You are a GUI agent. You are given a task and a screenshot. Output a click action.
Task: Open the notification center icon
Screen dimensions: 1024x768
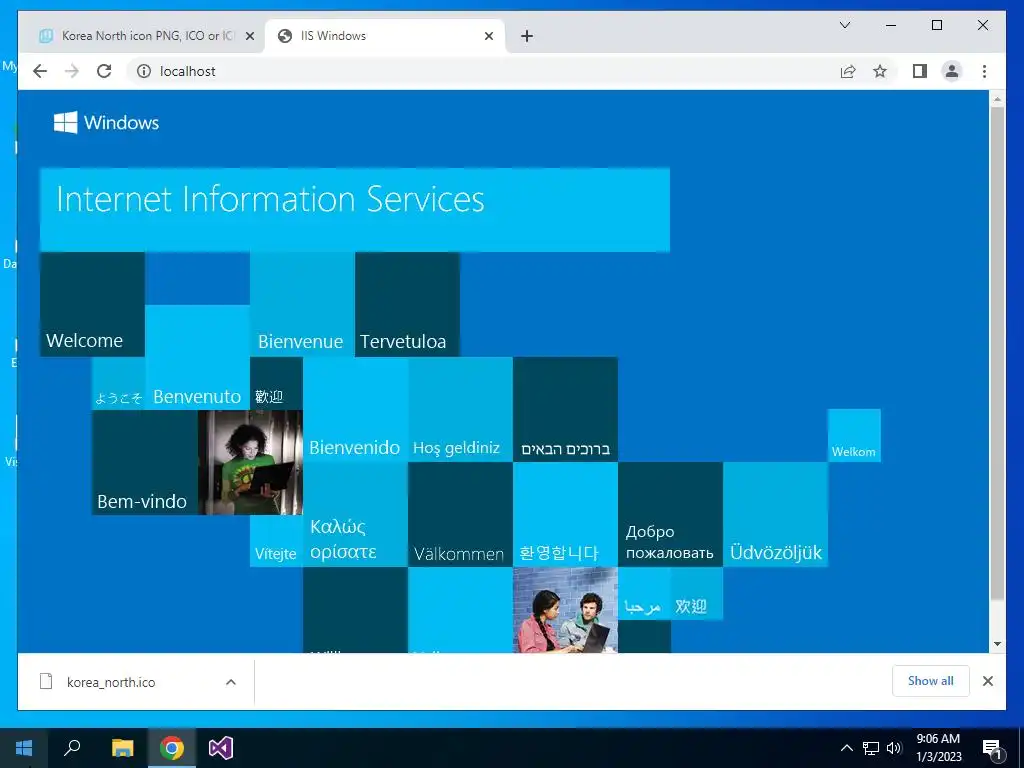tap(992, 748)
